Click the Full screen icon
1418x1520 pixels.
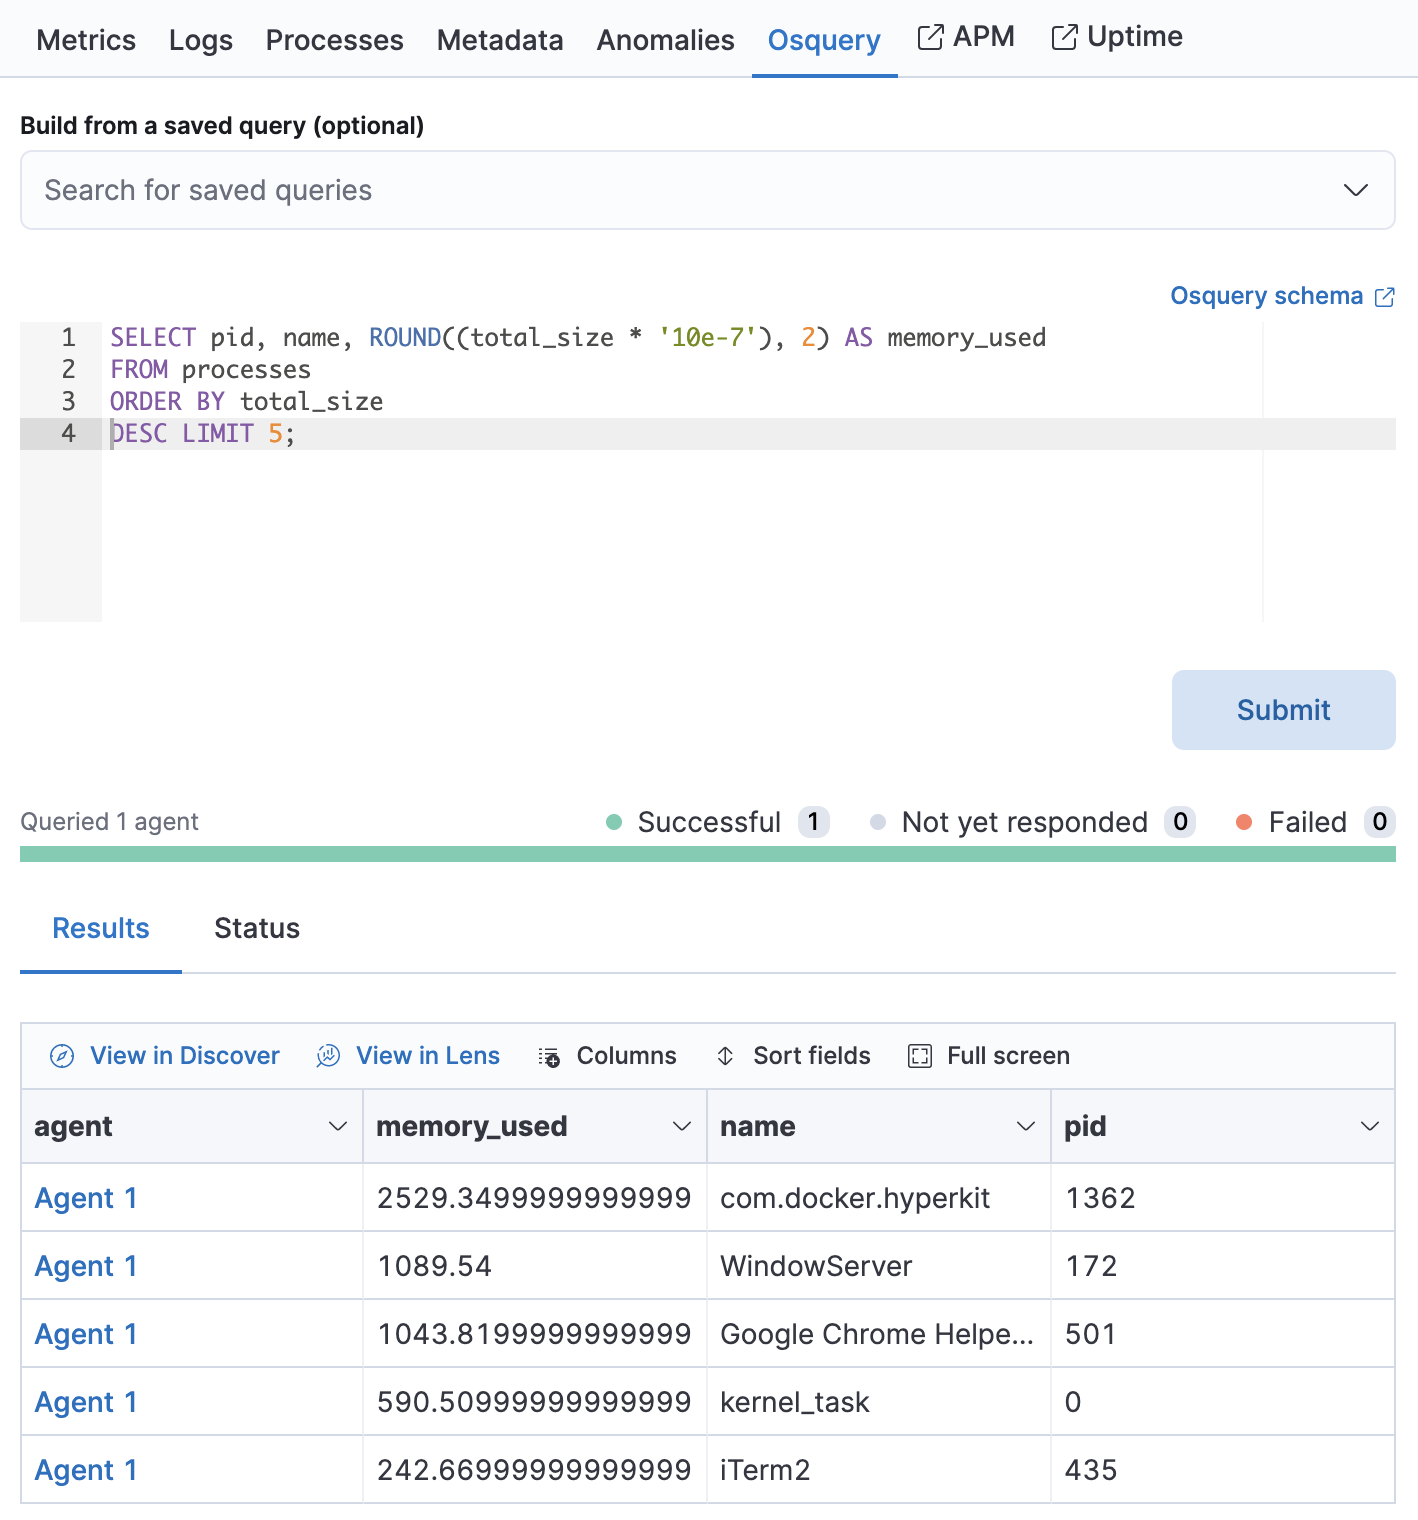point(919,1056)
